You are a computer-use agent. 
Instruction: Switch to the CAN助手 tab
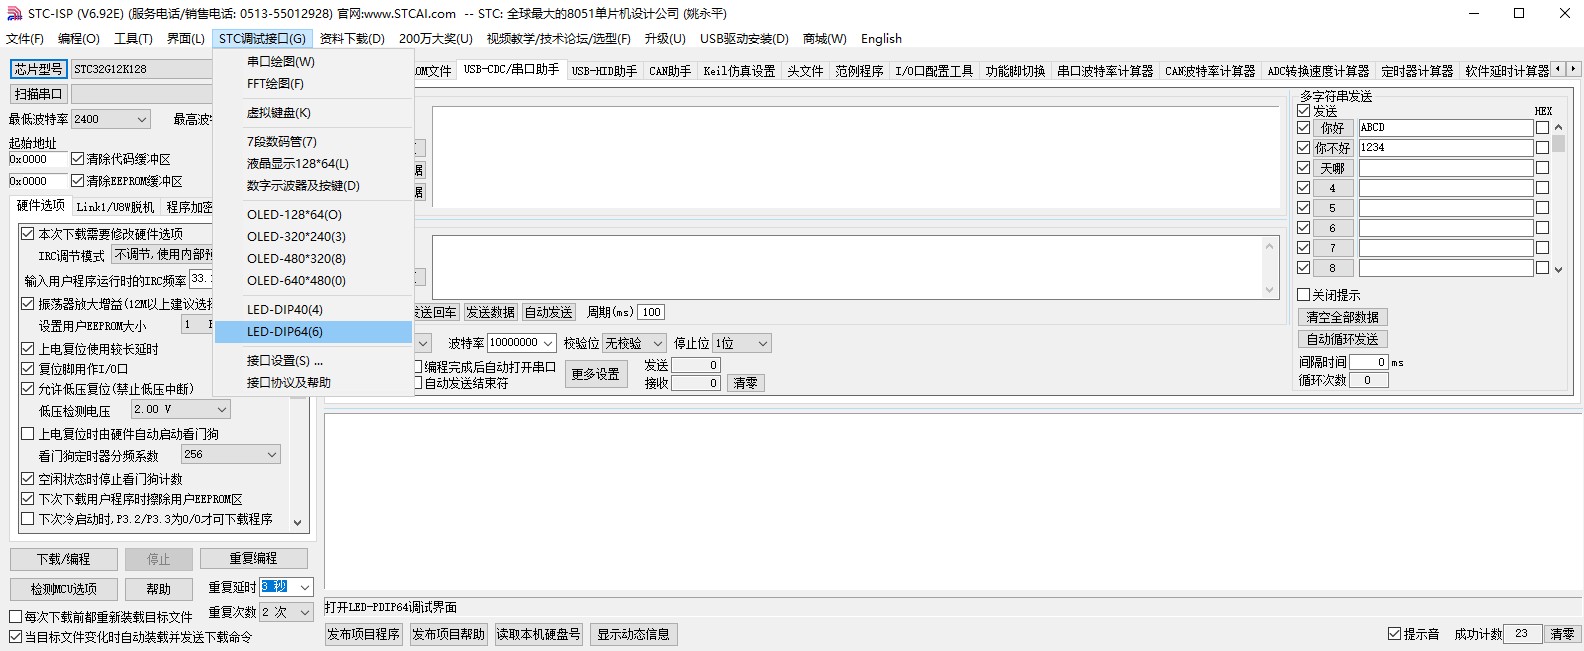[670, 71]
